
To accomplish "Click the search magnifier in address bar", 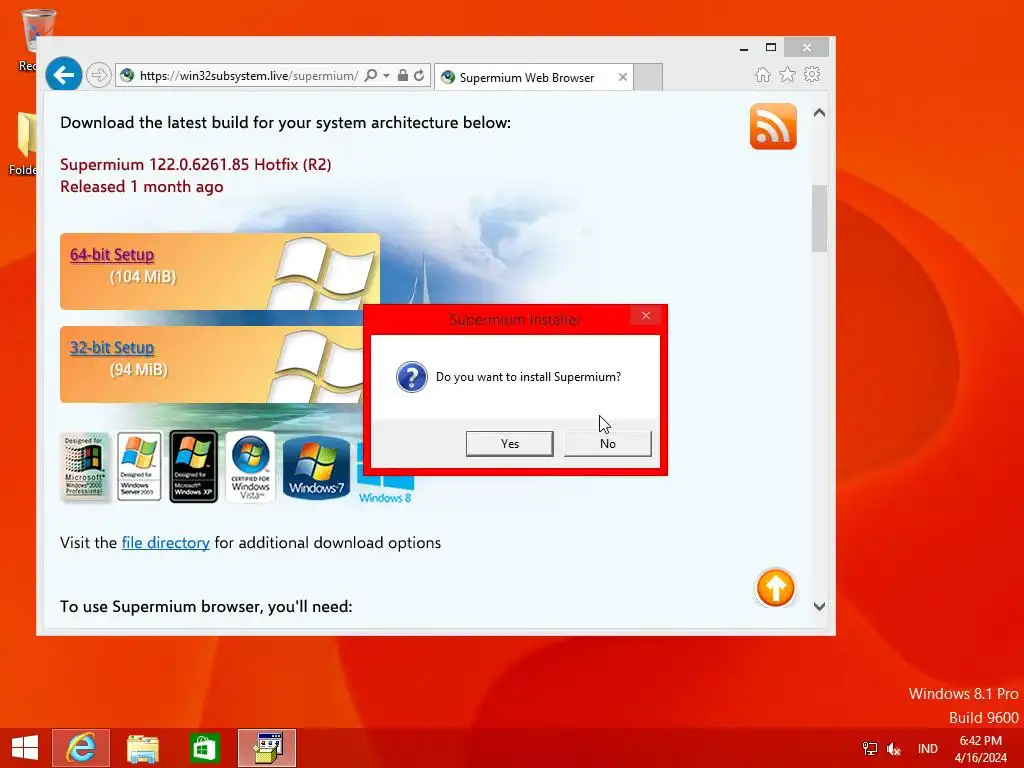I will tap(370, 76).
